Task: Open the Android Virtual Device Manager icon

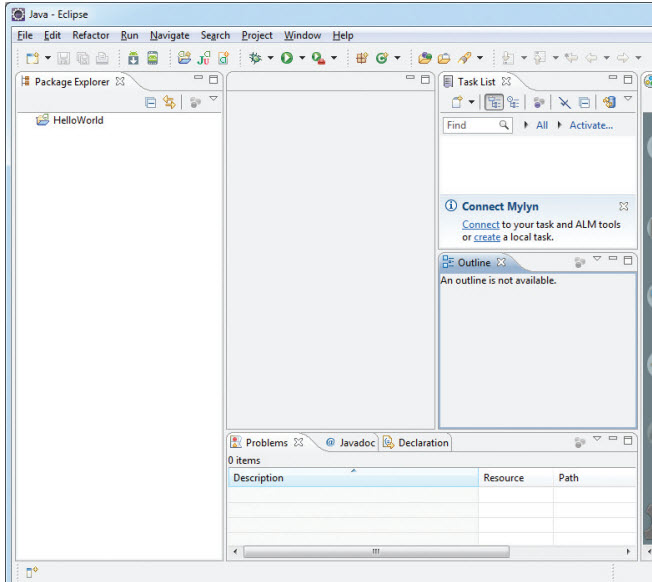Action: click(x=153, y=58)
